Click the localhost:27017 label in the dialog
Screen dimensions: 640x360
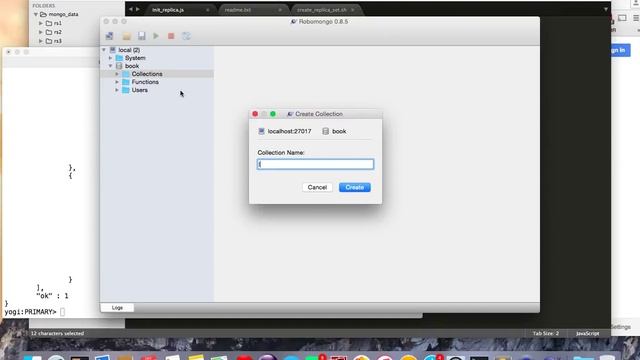click(x=289, y=131)
